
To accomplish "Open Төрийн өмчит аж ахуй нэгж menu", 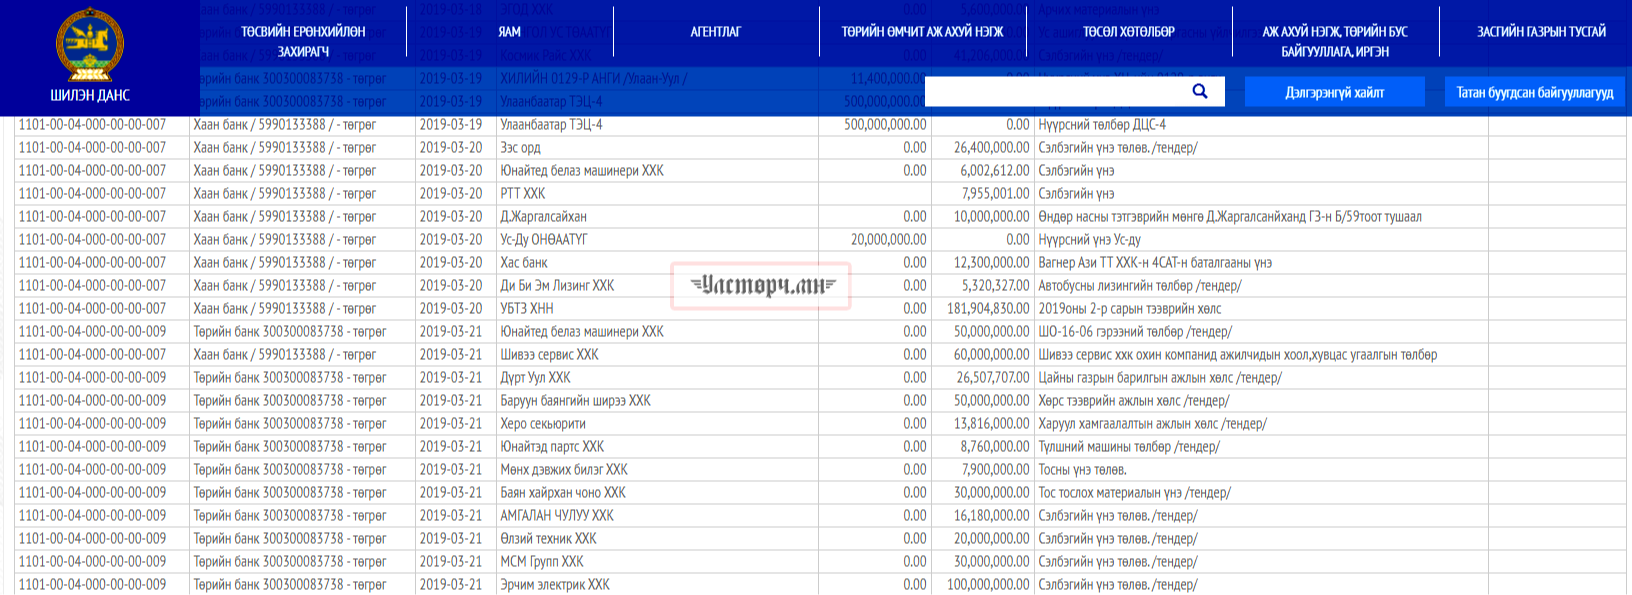I will 922,32.
